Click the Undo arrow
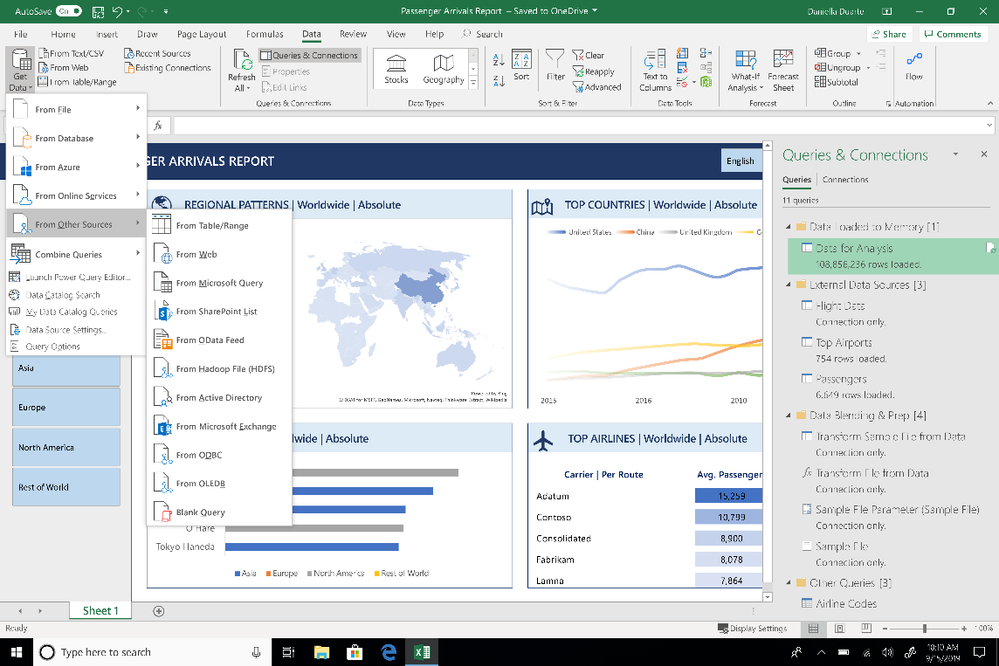This screenshot has height=666, width=999. 117,11
